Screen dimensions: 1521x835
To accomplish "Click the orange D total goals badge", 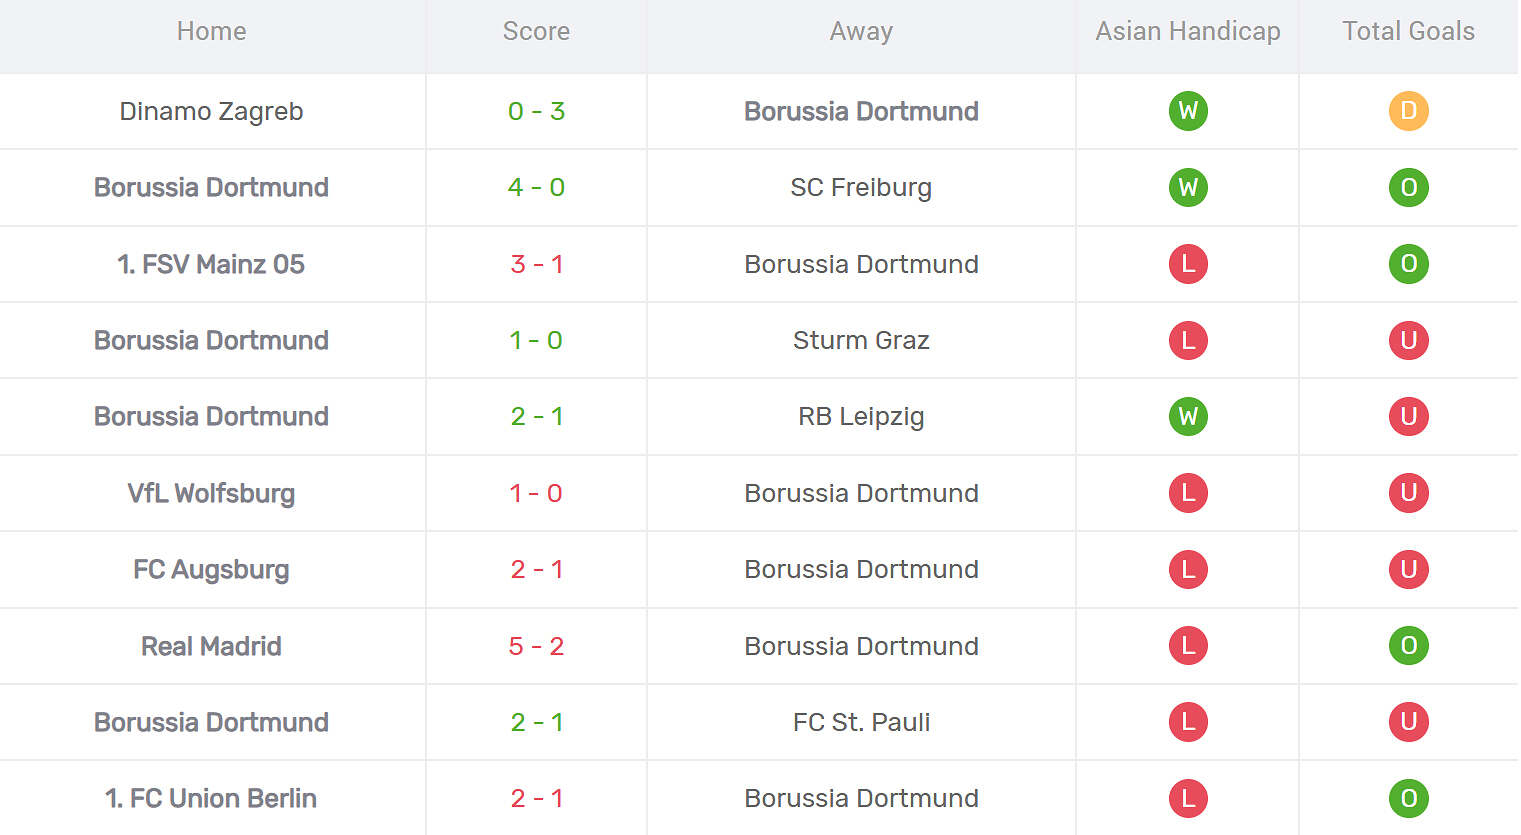I will 1408,111.
